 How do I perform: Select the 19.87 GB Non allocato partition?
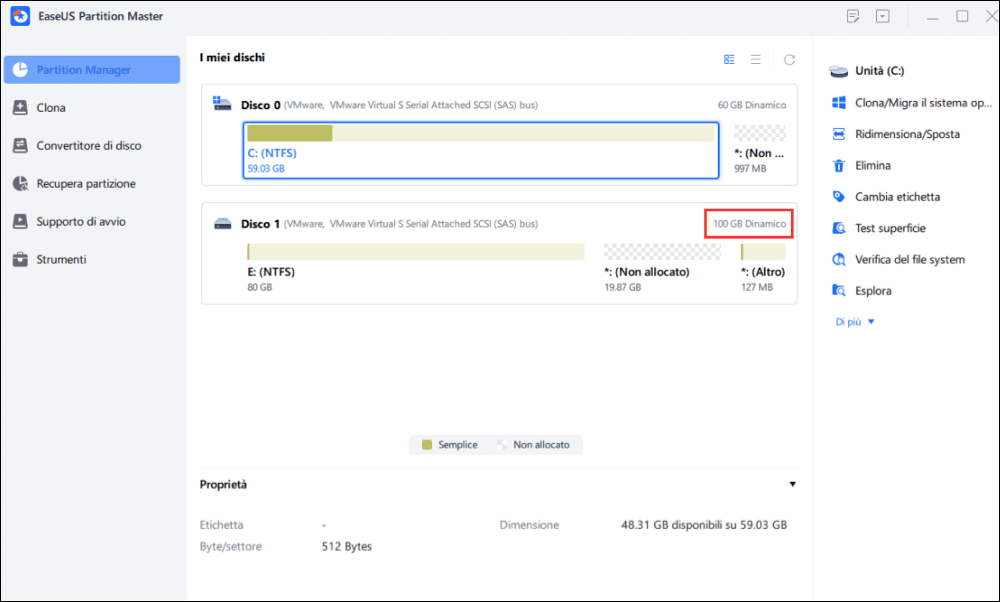pyautogui.click(x=662, y=268)
